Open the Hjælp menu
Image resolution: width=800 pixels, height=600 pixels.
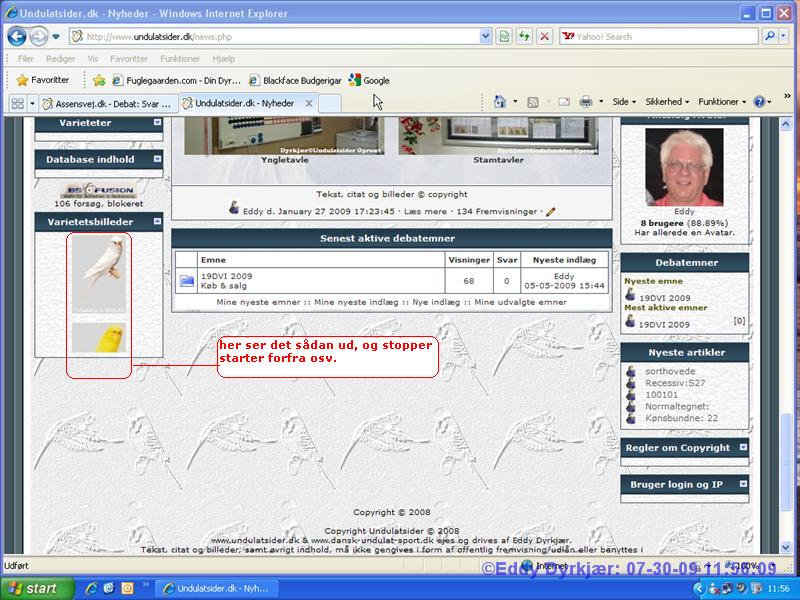223,59
